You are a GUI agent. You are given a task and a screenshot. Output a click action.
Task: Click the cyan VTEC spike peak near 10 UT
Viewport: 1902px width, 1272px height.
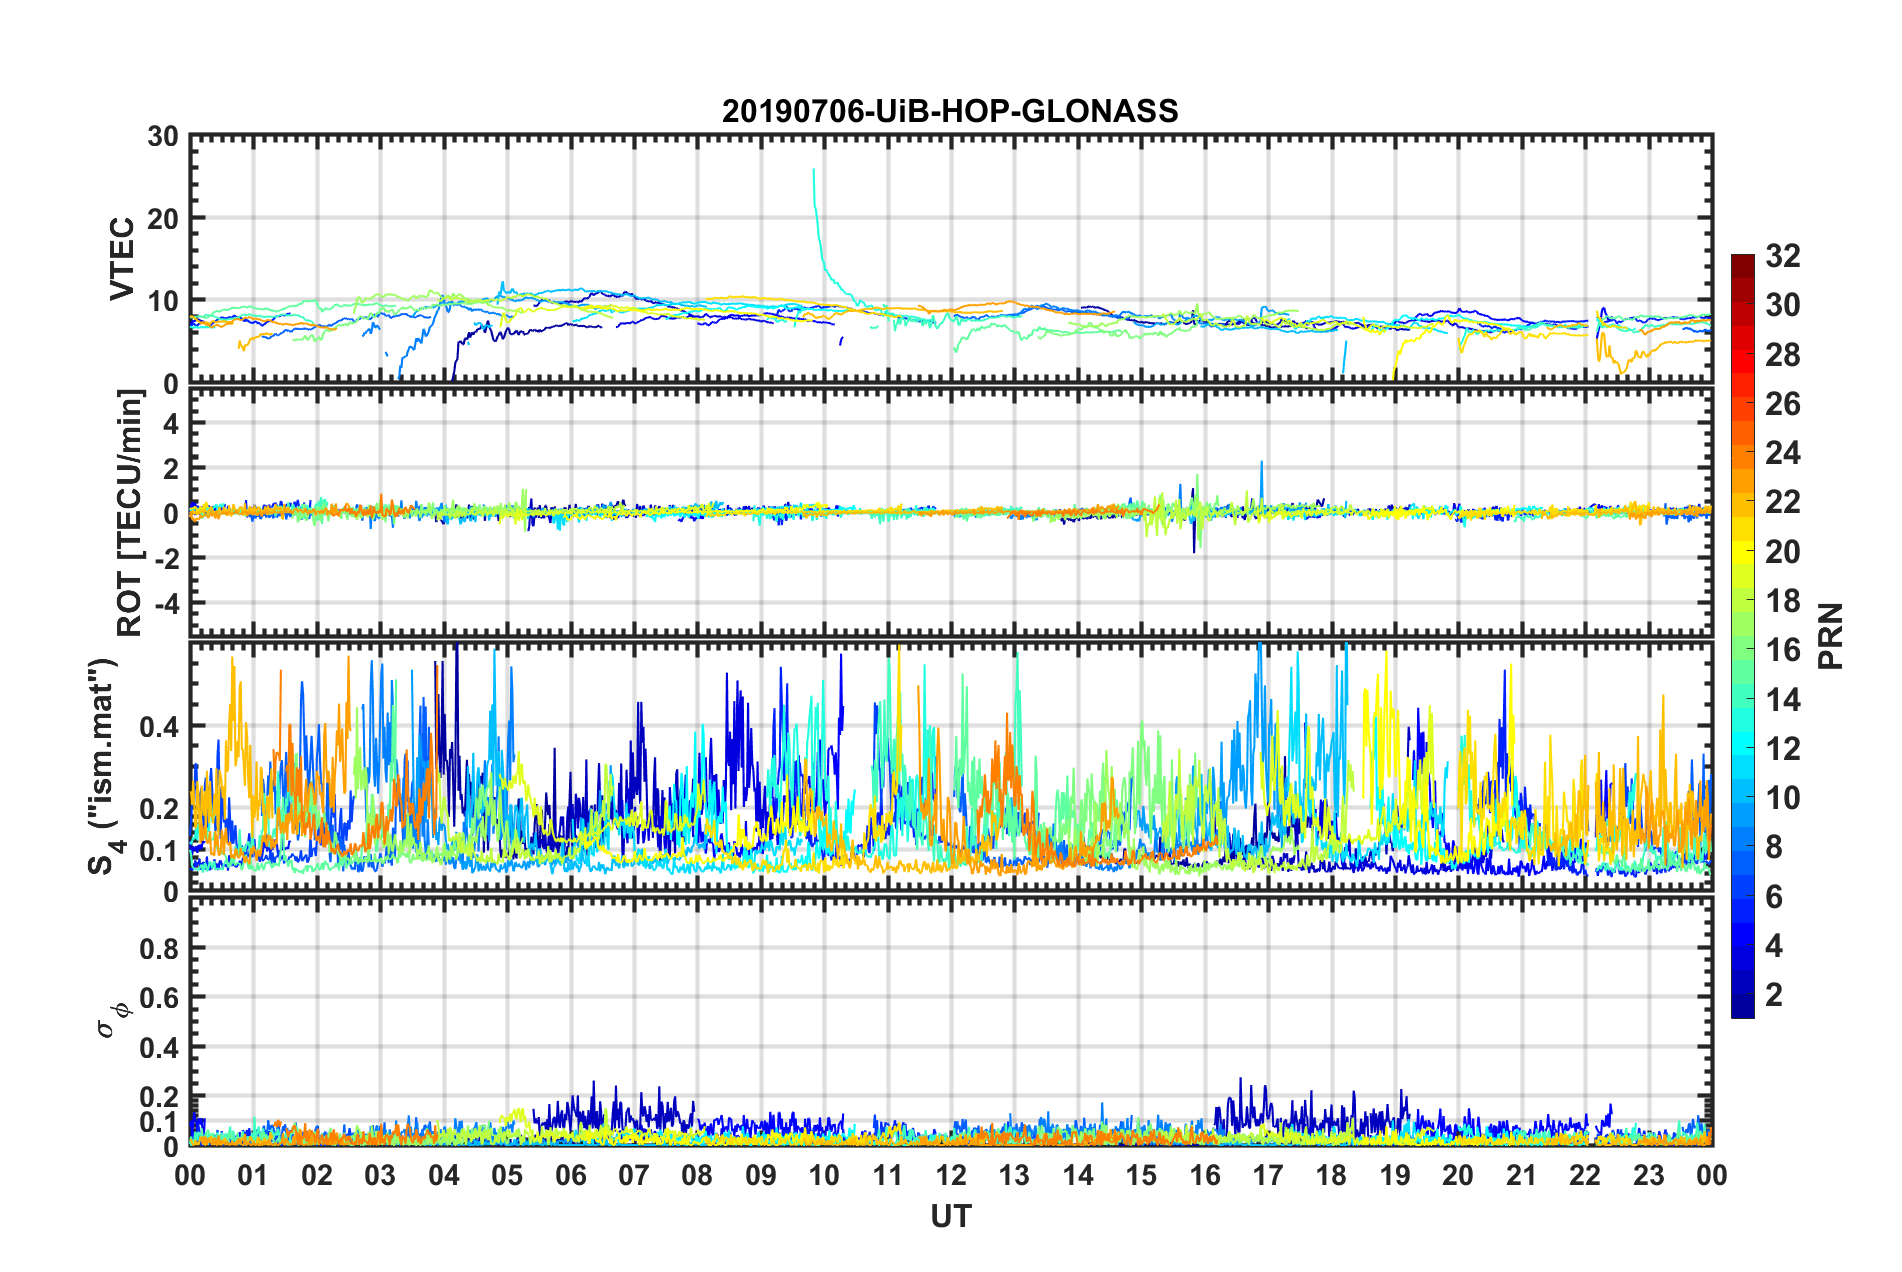(814, 171)
